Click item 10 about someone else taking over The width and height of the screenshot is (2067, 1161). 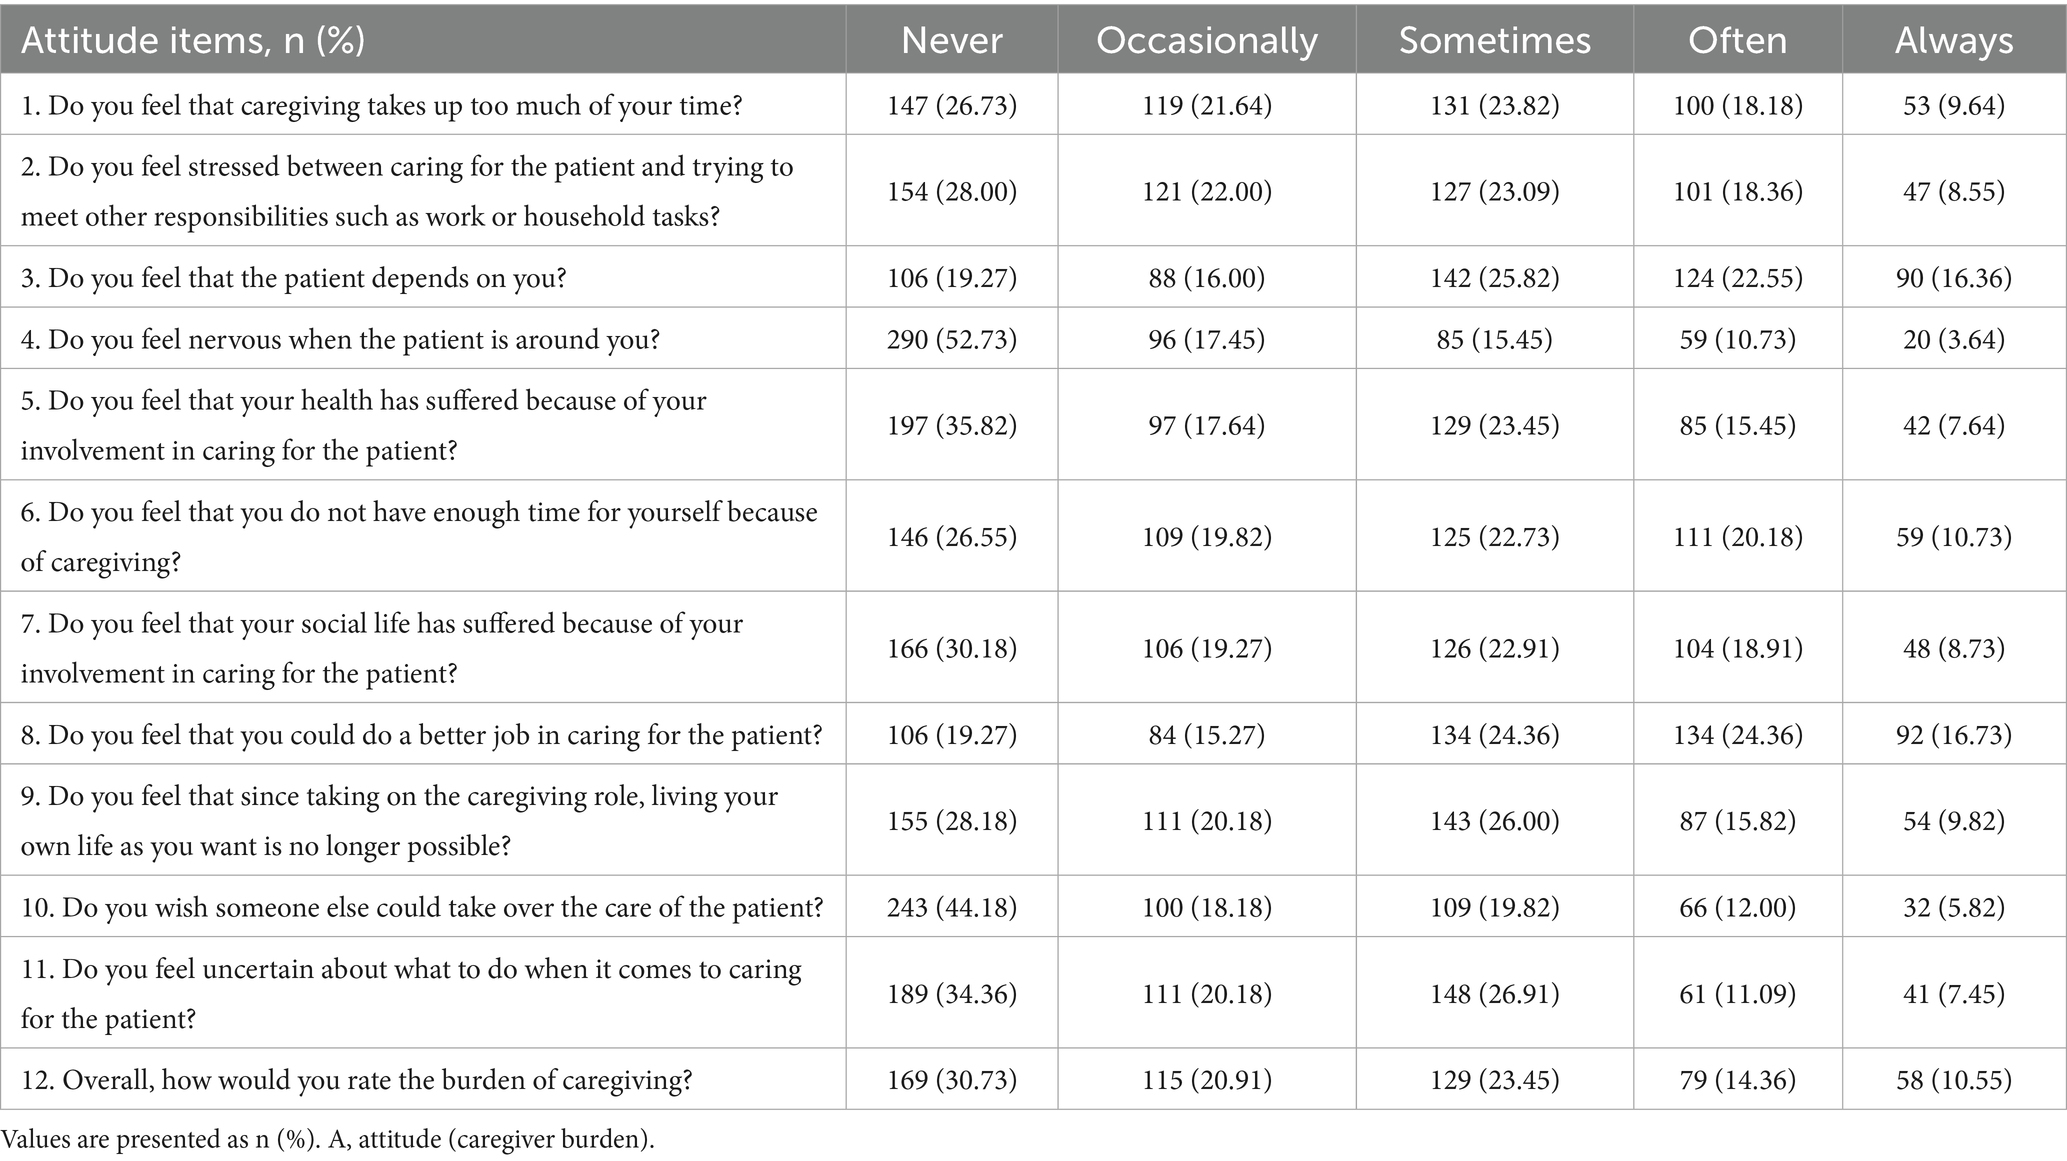coord(422,907)
